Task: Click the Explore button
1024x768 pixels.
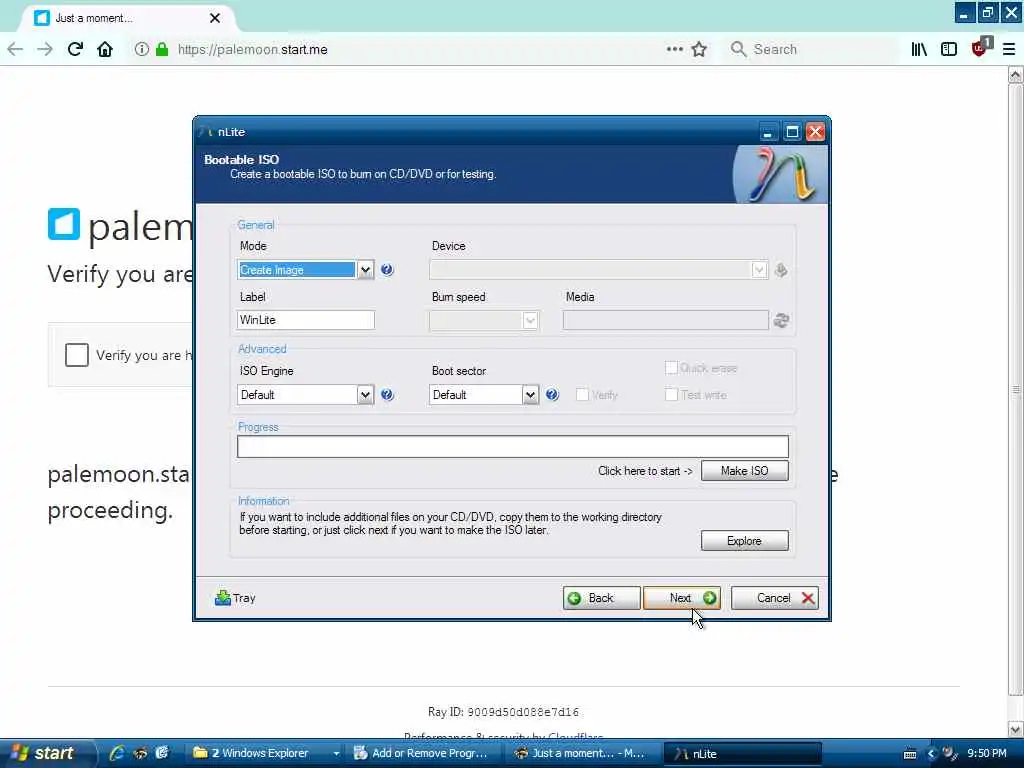Action: coord(744,541)
